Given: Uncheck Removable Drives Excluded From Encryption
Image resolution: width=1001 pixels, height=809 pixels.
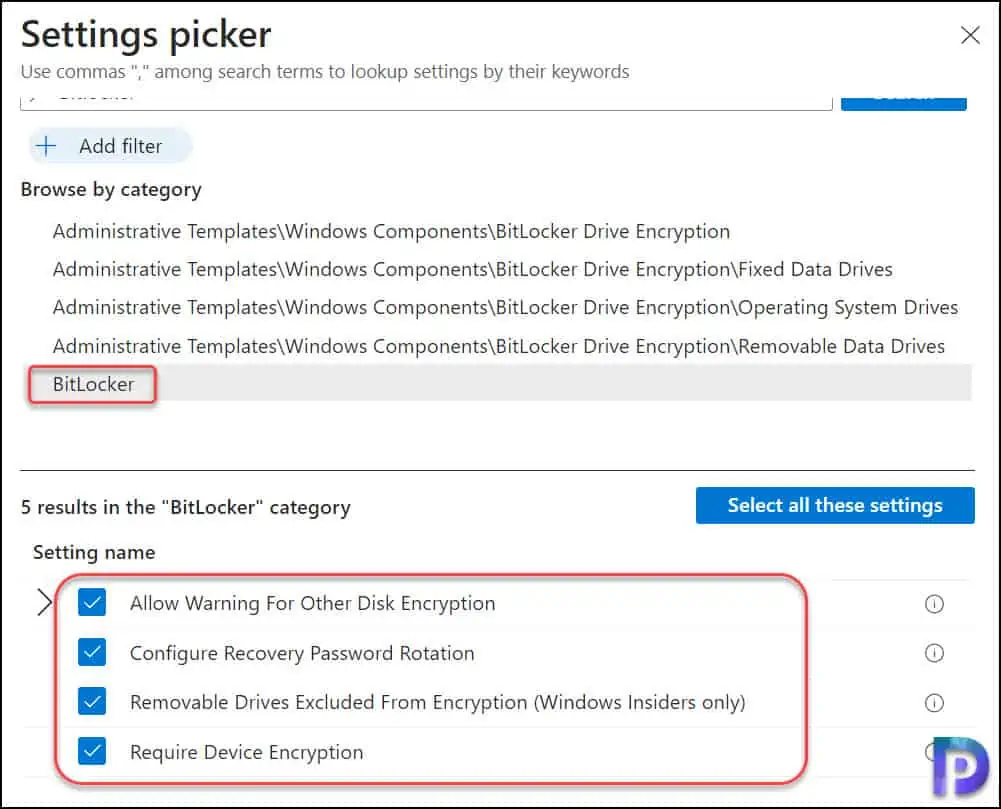Looking at the screenshot, I should (x=92, y=702).
